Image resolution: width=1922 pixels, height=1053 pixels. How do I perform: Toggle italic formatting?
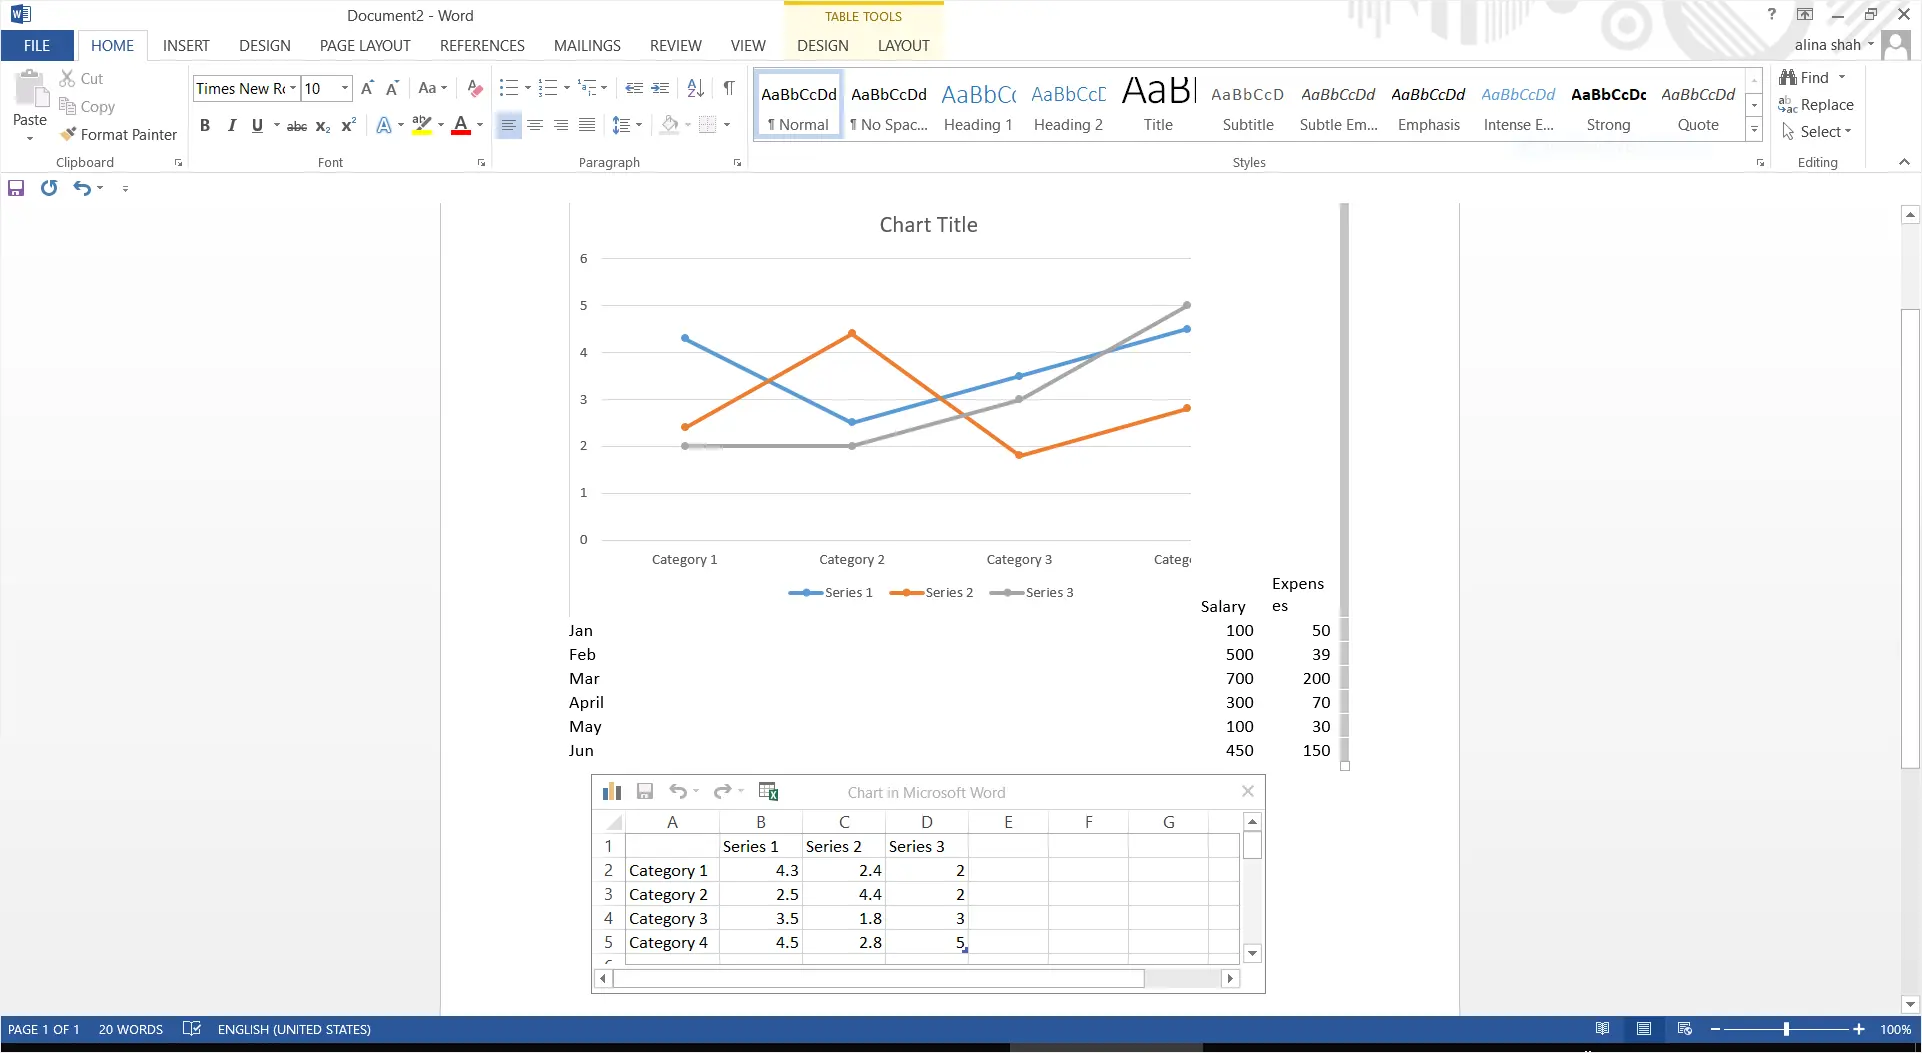231,126
